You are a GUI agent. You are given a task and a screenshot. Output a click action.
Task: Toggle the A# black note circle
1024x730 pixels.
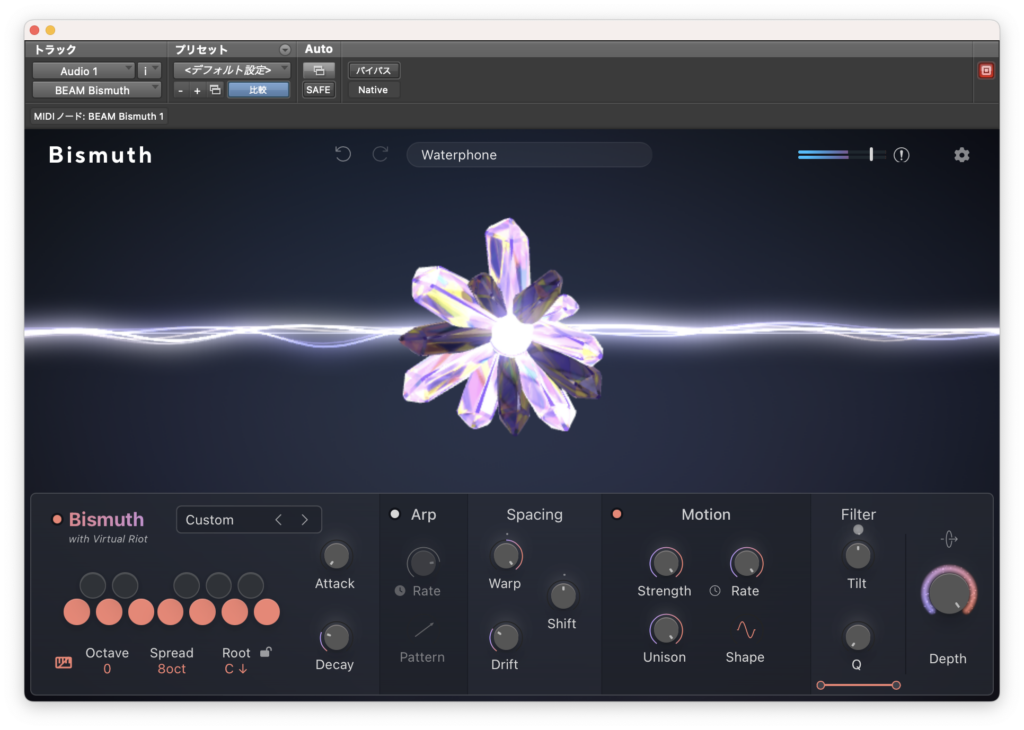pos(250,585)
